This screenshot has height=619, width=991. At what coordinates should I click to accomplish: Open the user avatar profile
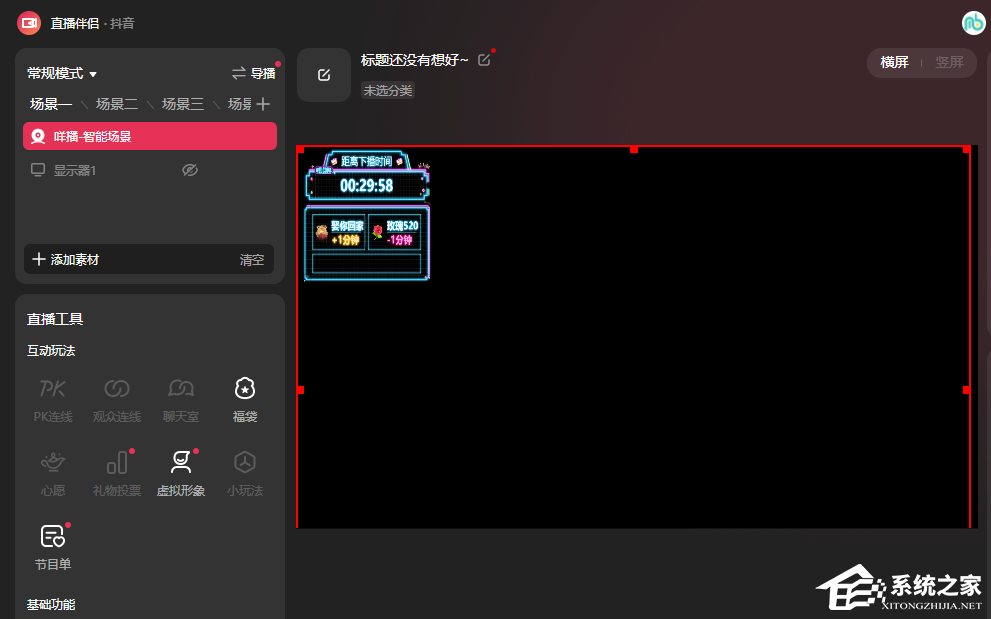point(973,23)
